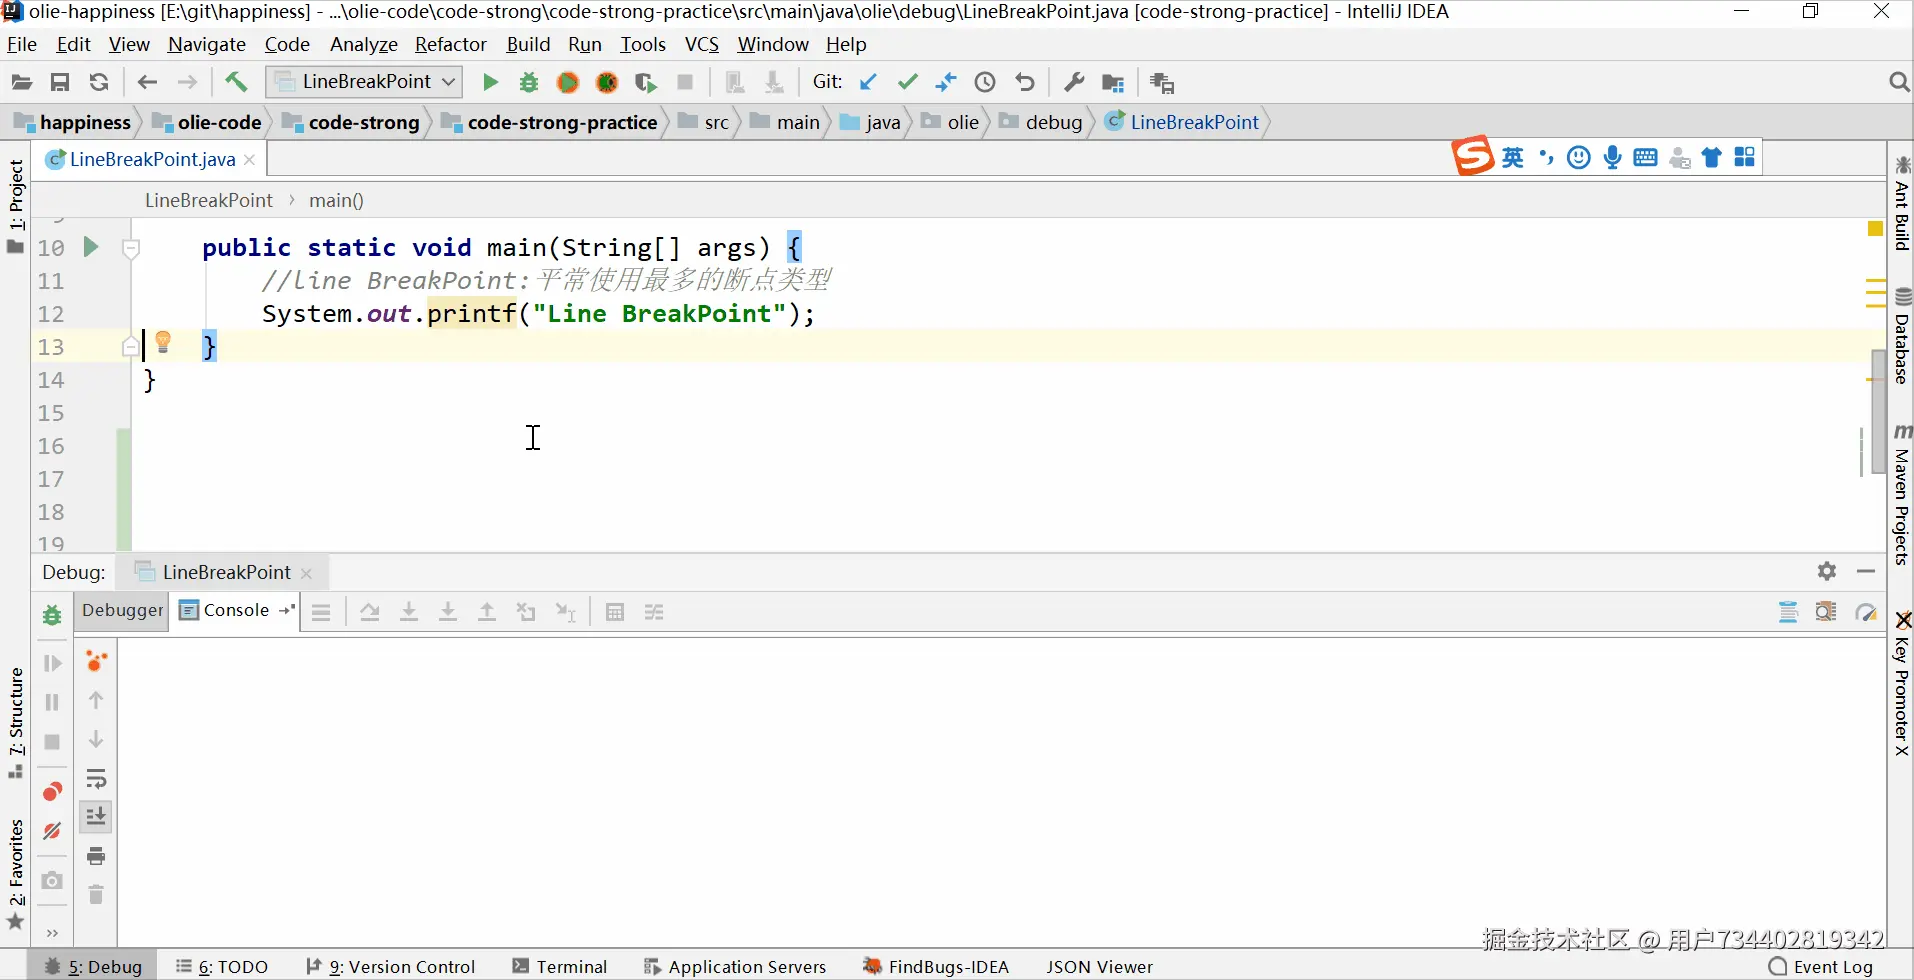1914x980 pixels.
Task: Click the fold end marker on line 13
Action: [x=130, y=346]
